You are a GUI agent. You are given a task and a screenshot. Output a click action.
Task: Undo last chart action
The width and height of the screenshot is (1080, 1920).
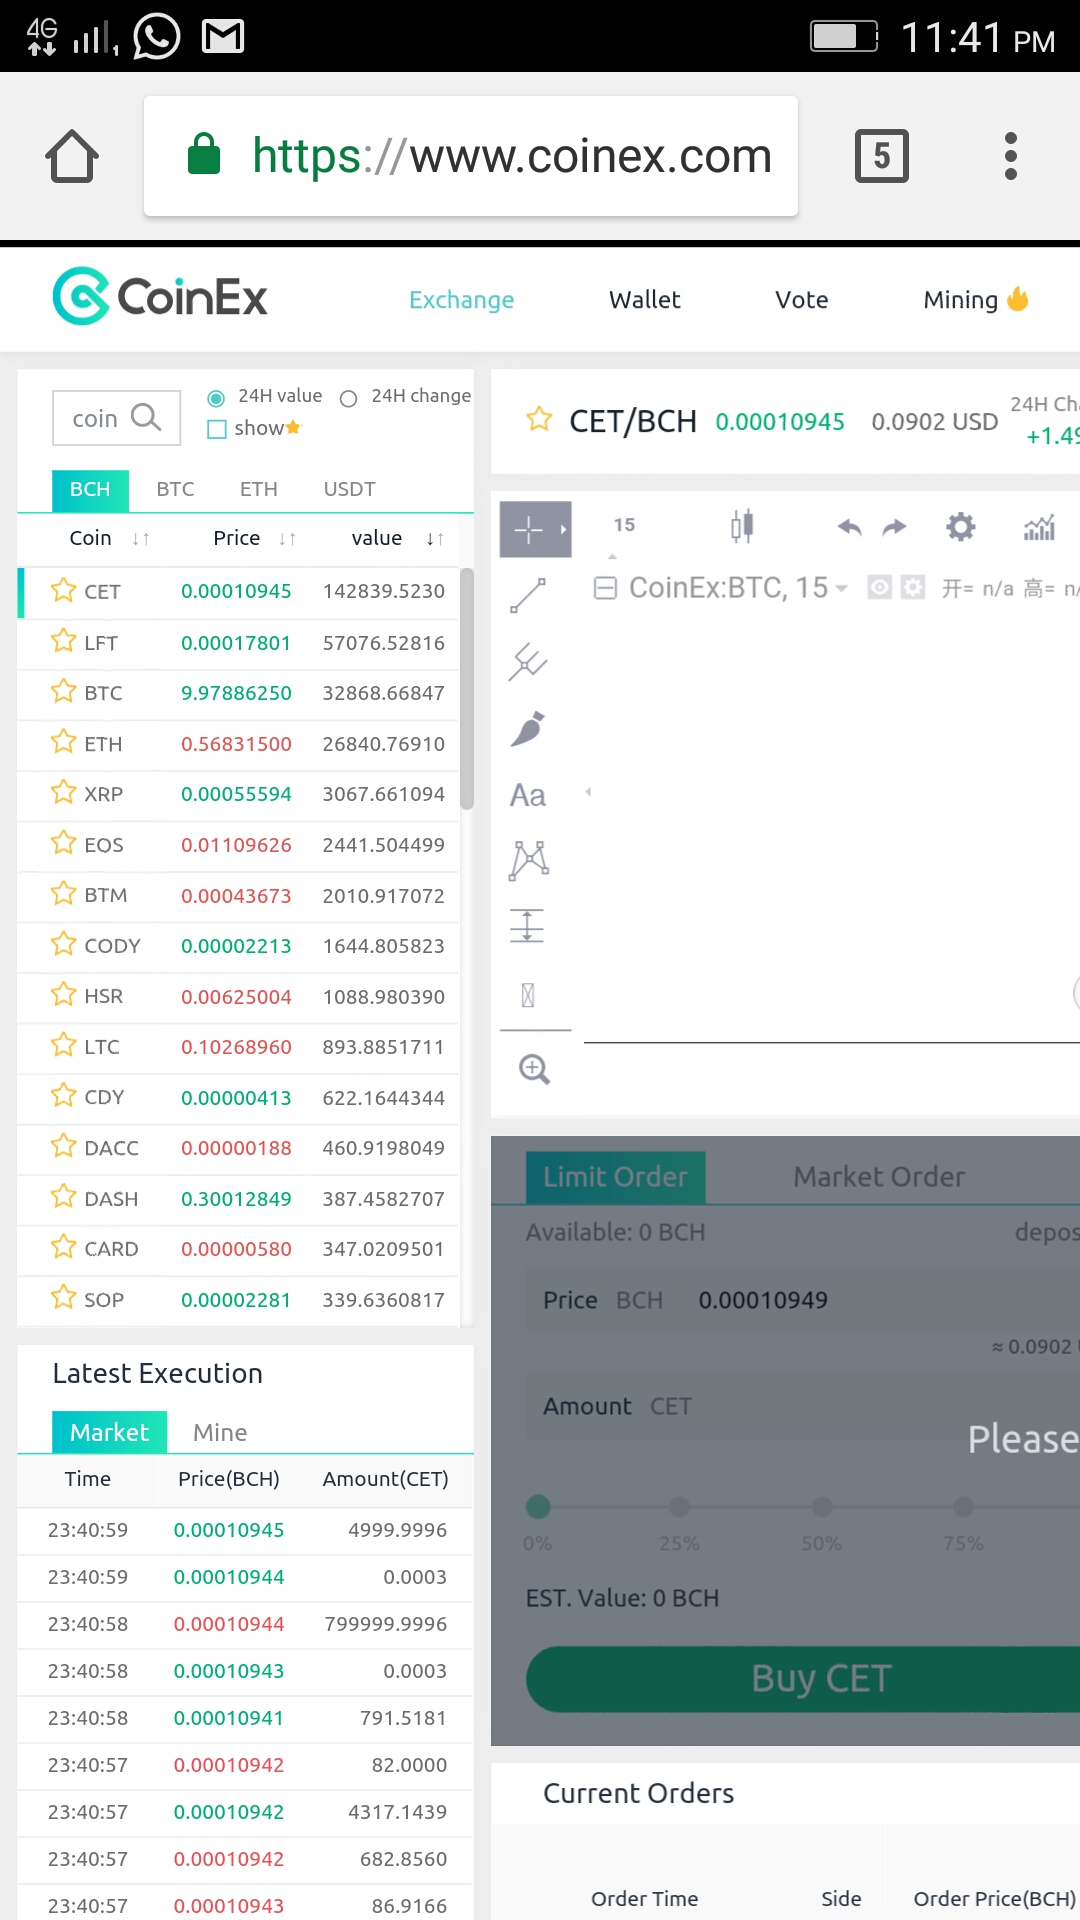[849, 527]
